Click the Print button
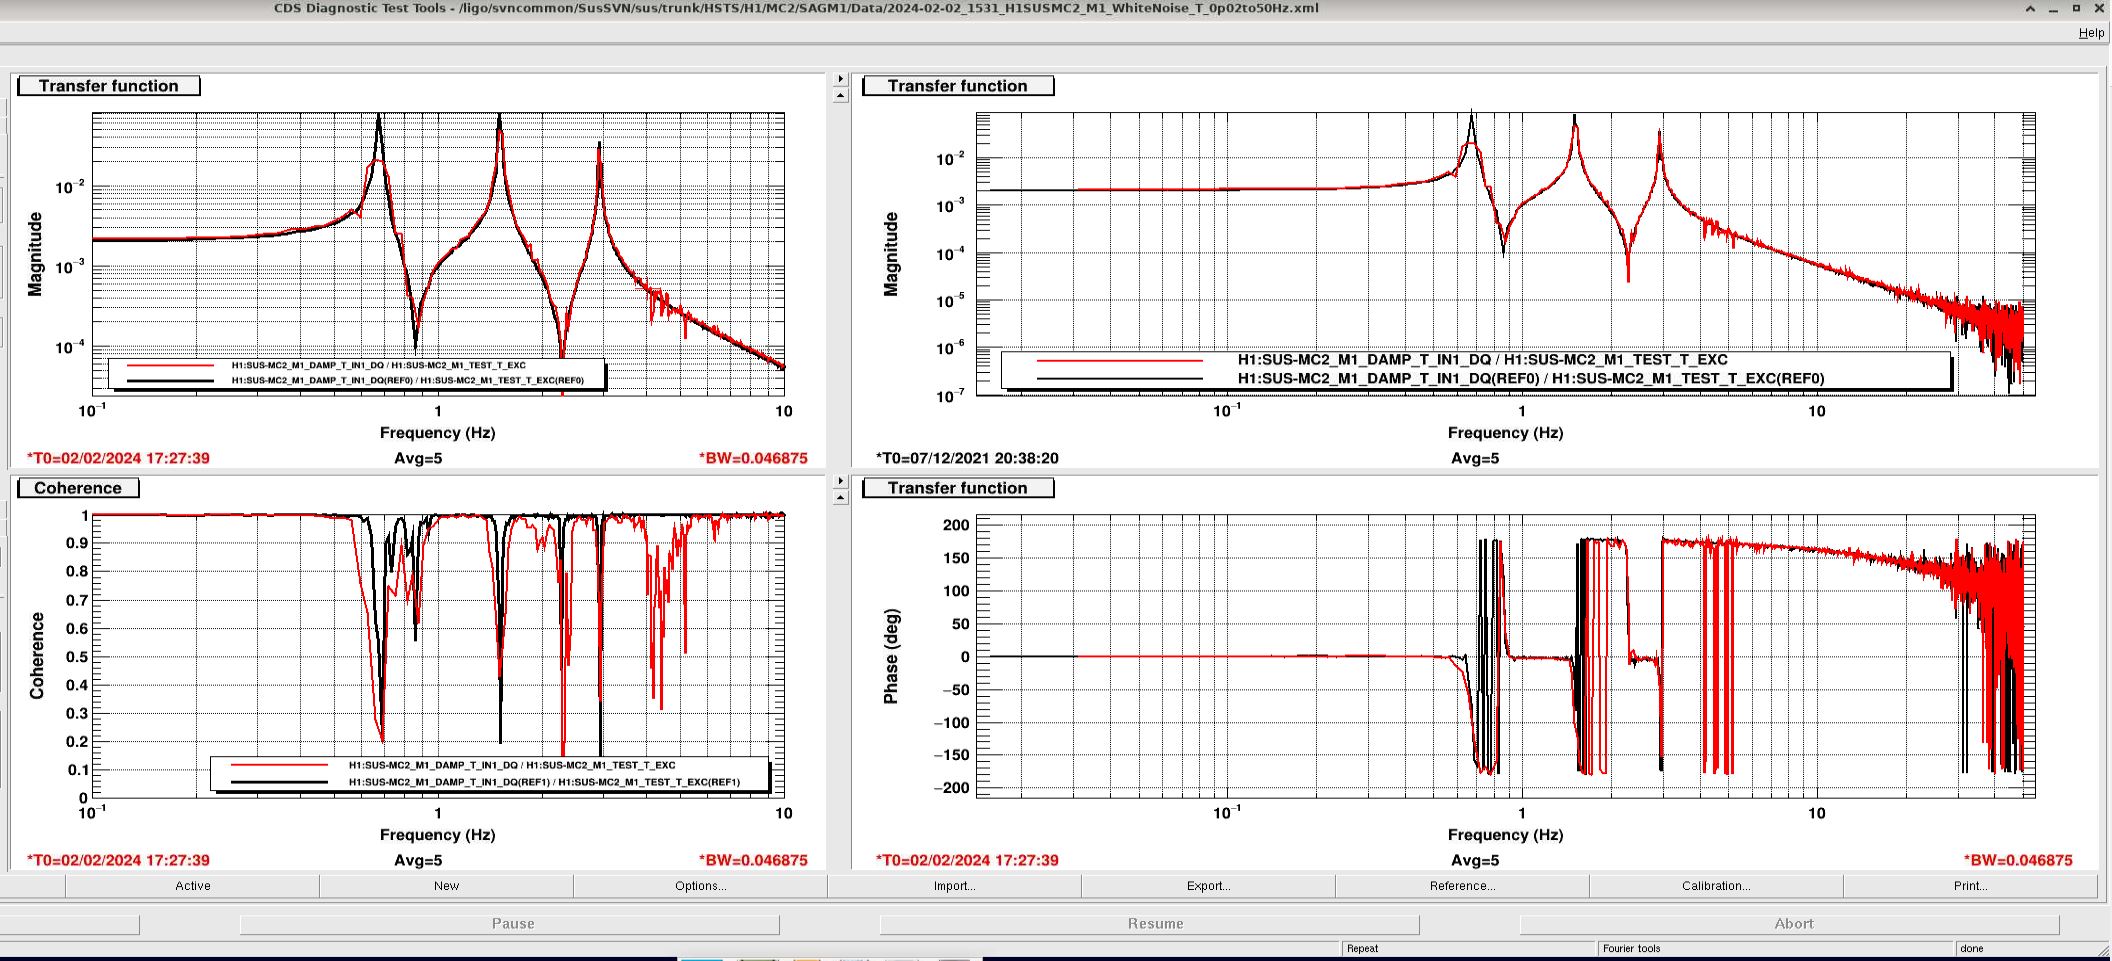2112x961 pixels. click(x=1970, y=886)
